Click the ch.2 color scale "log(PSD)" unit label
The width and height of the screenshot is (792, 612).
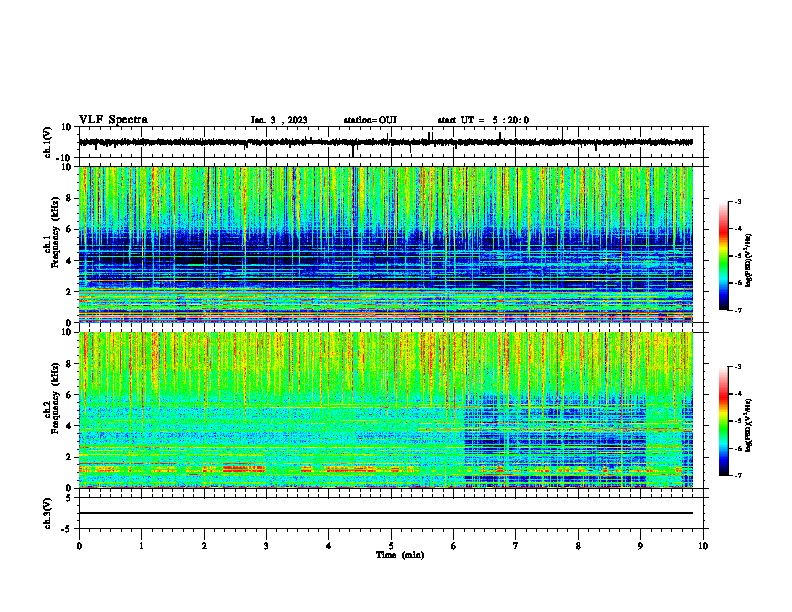click(x=749, y=425)
